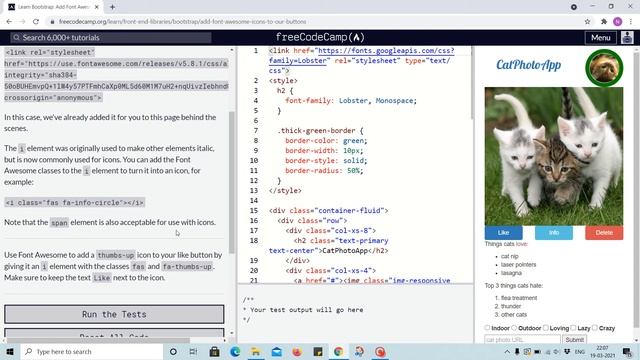640x360 pixels.
Task: Click the Submit button in preview
Action: point(574,340)
